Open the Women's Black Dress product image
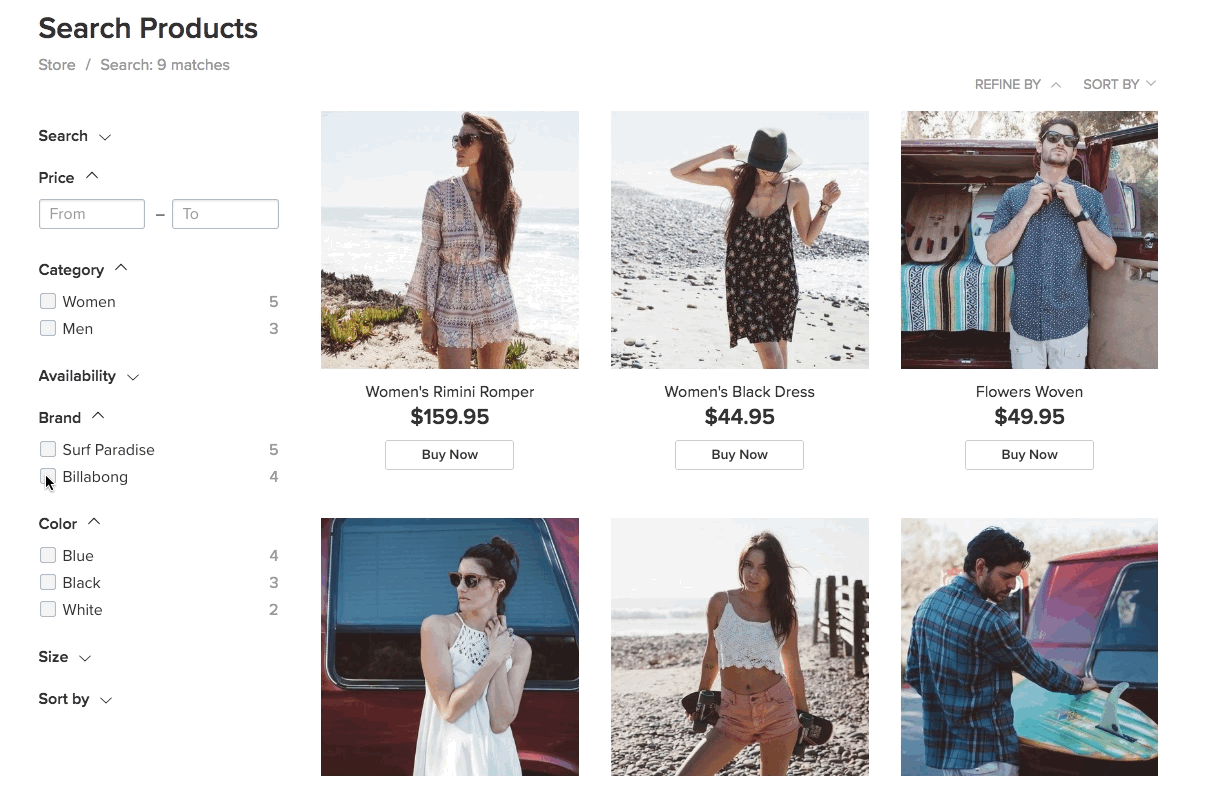 coord(739,240)
